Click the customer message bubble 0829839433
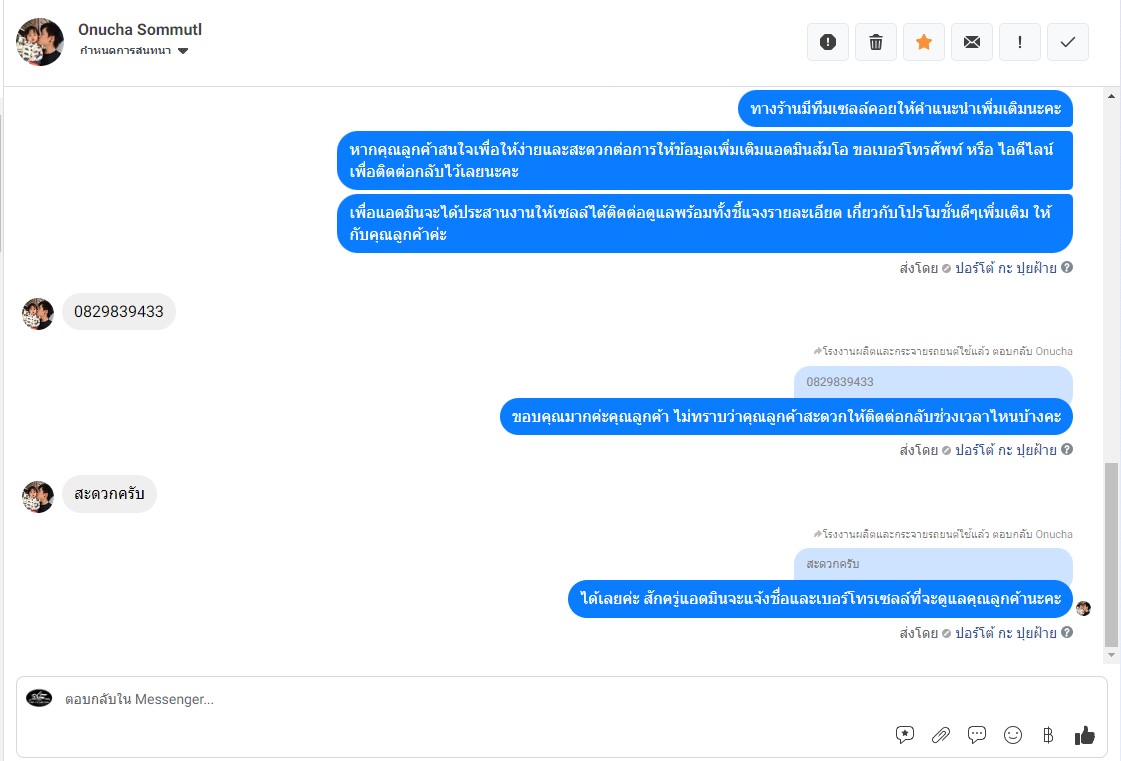1121x761 pixels. (119, 312)
